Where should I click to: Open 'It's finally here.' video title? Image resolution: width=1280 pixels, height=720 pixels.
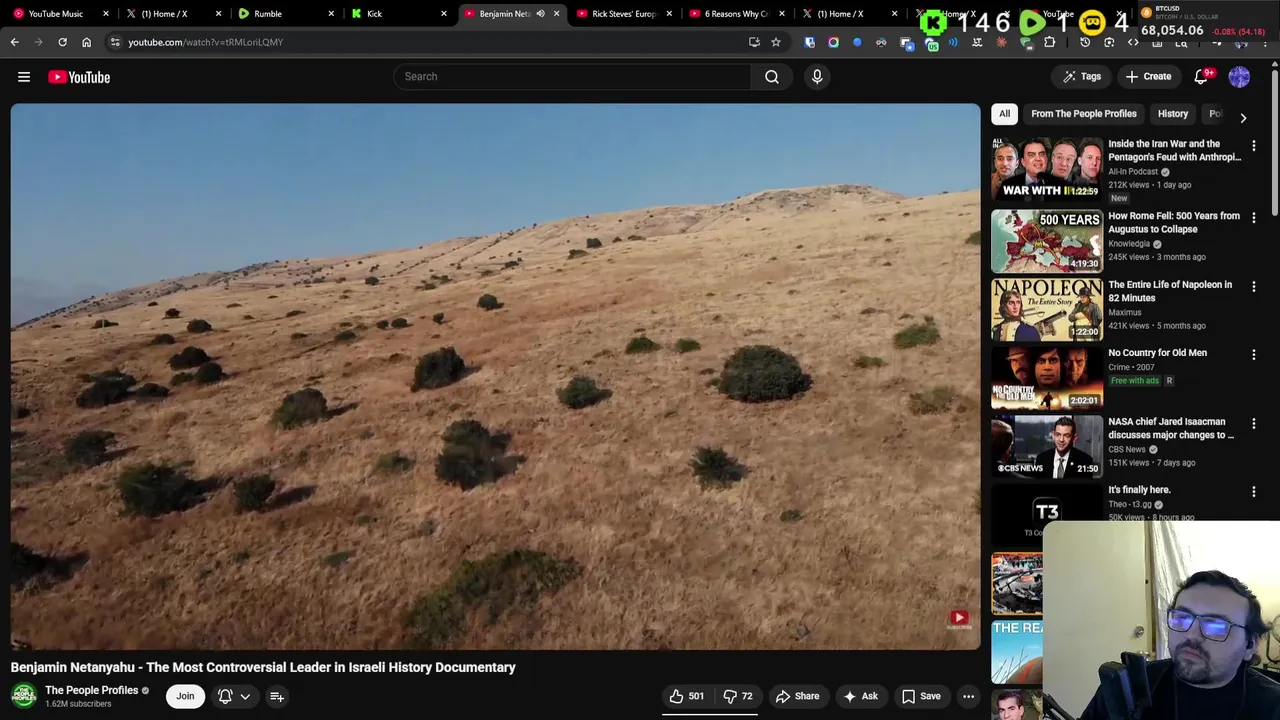click(1139, 490)
